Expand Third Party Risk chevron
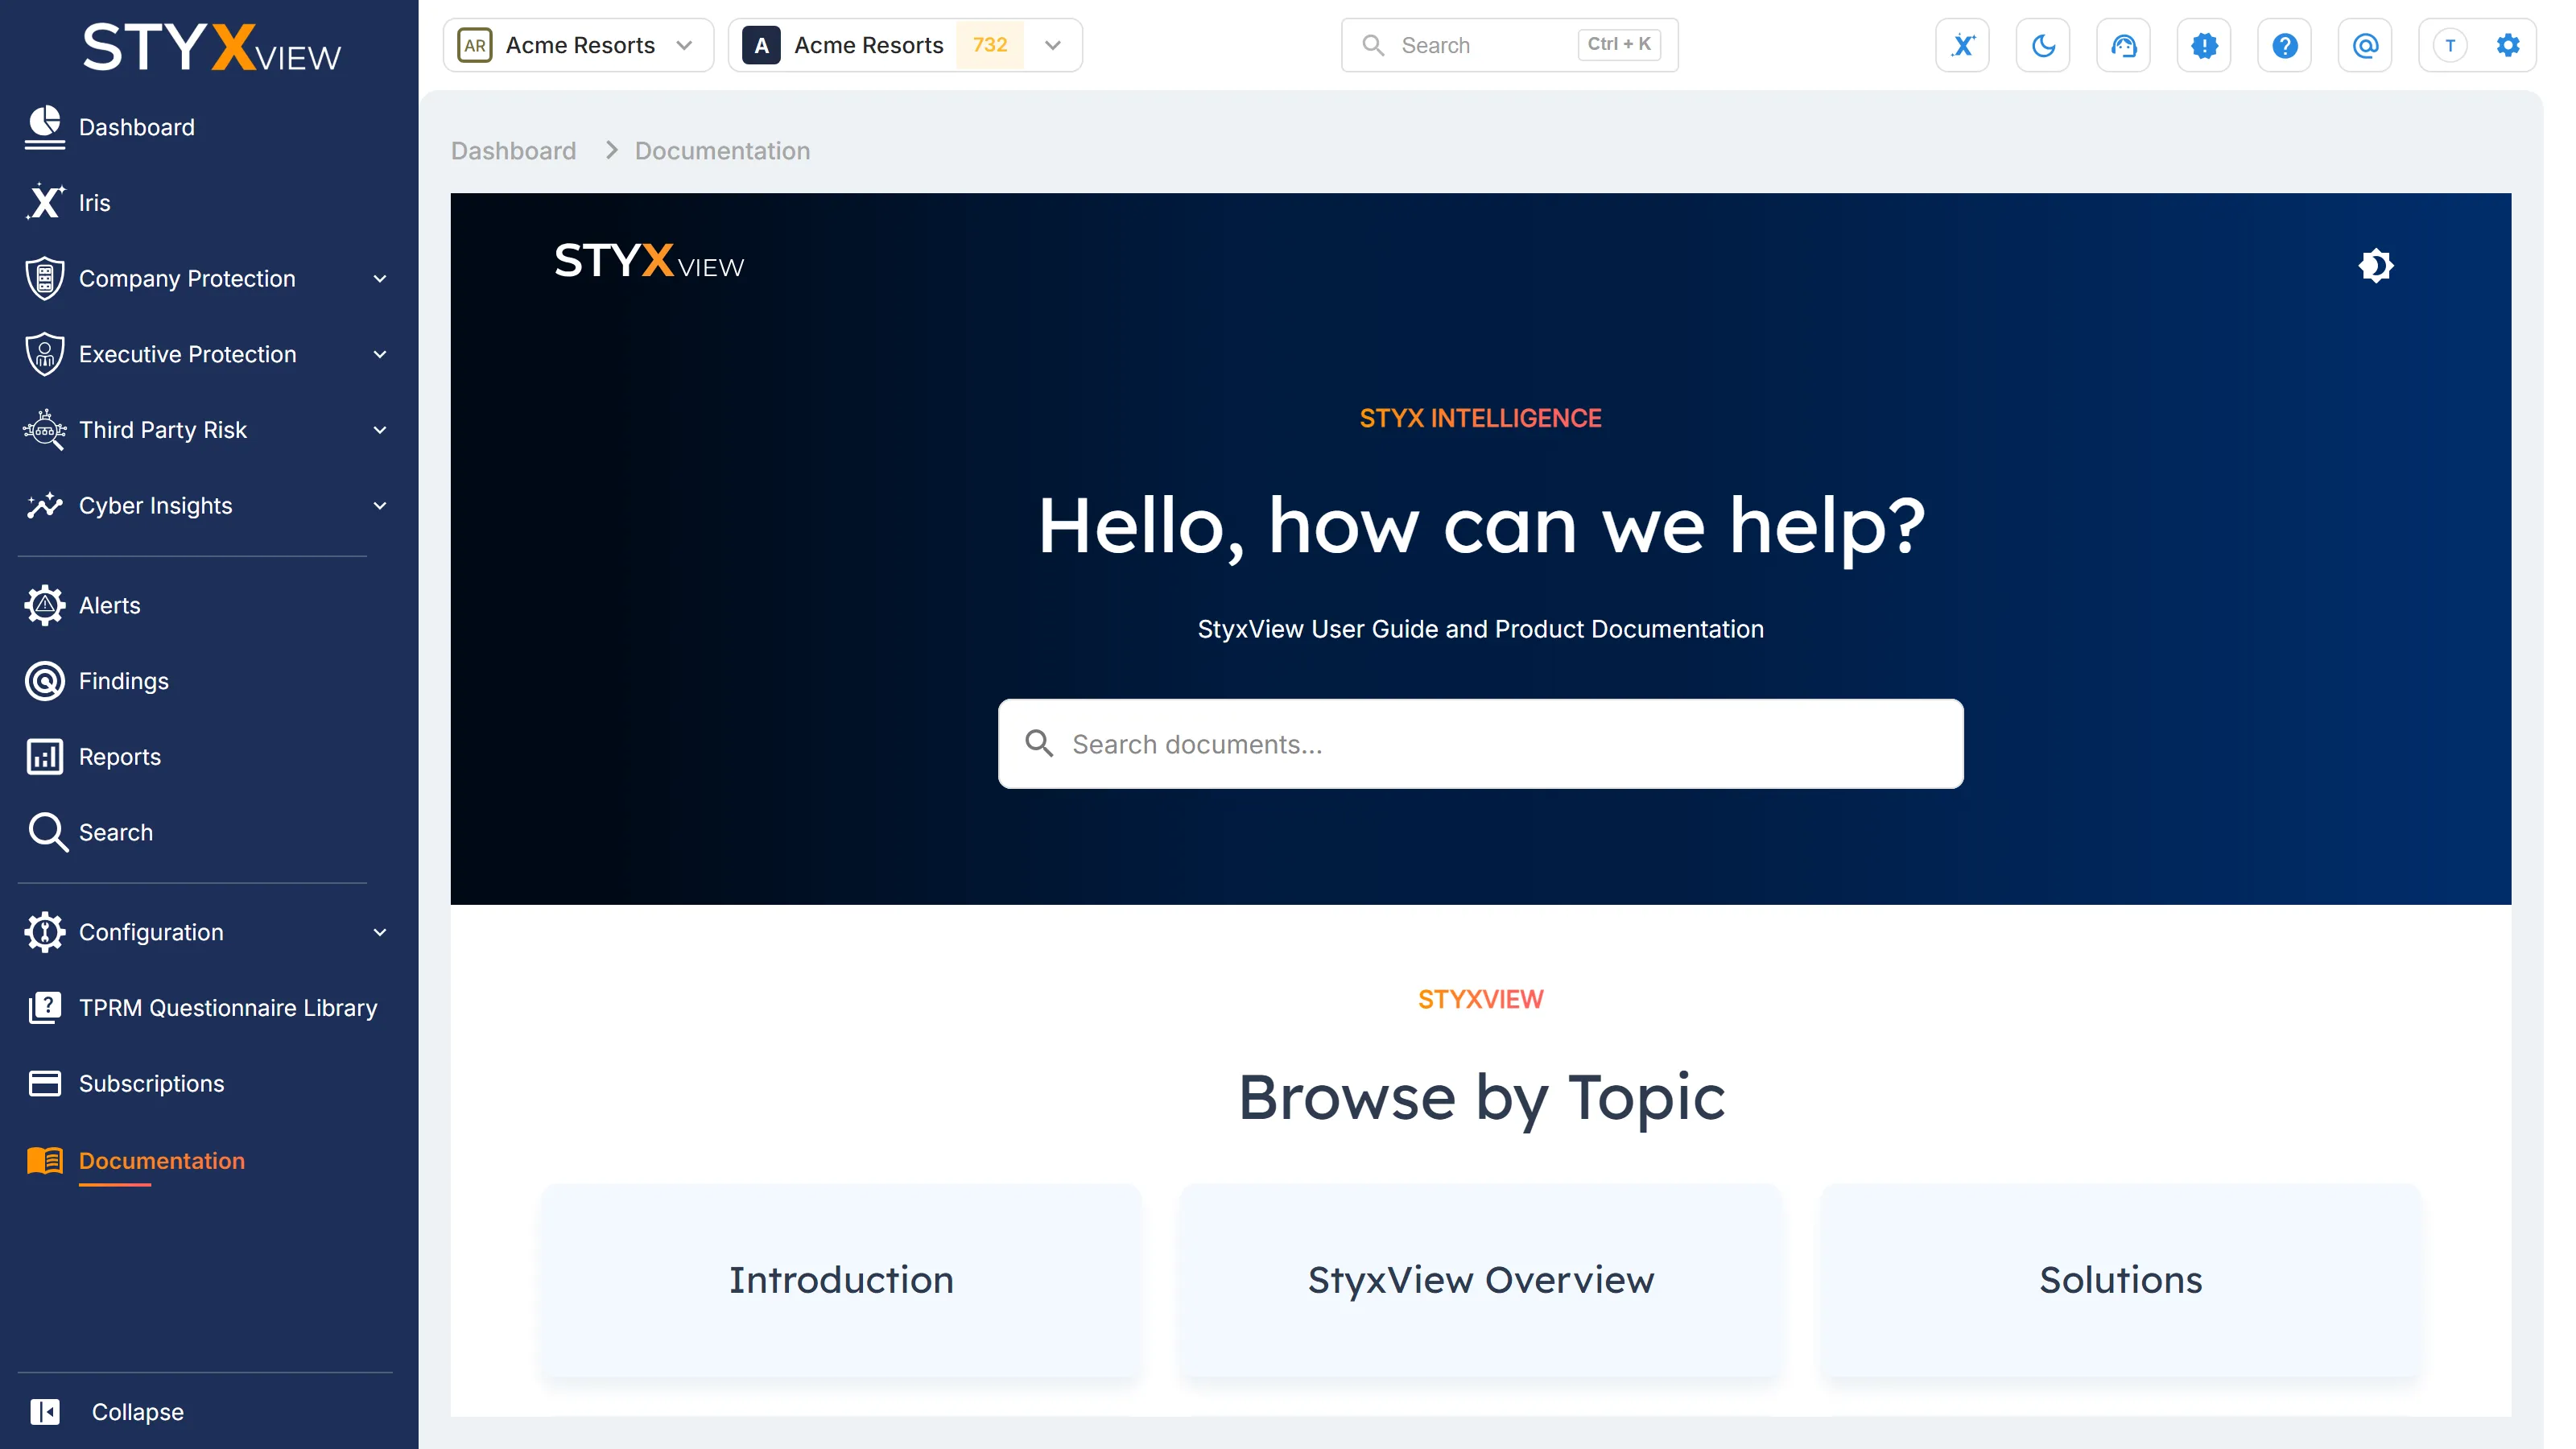2576x1449 pixels. point(380,430)
